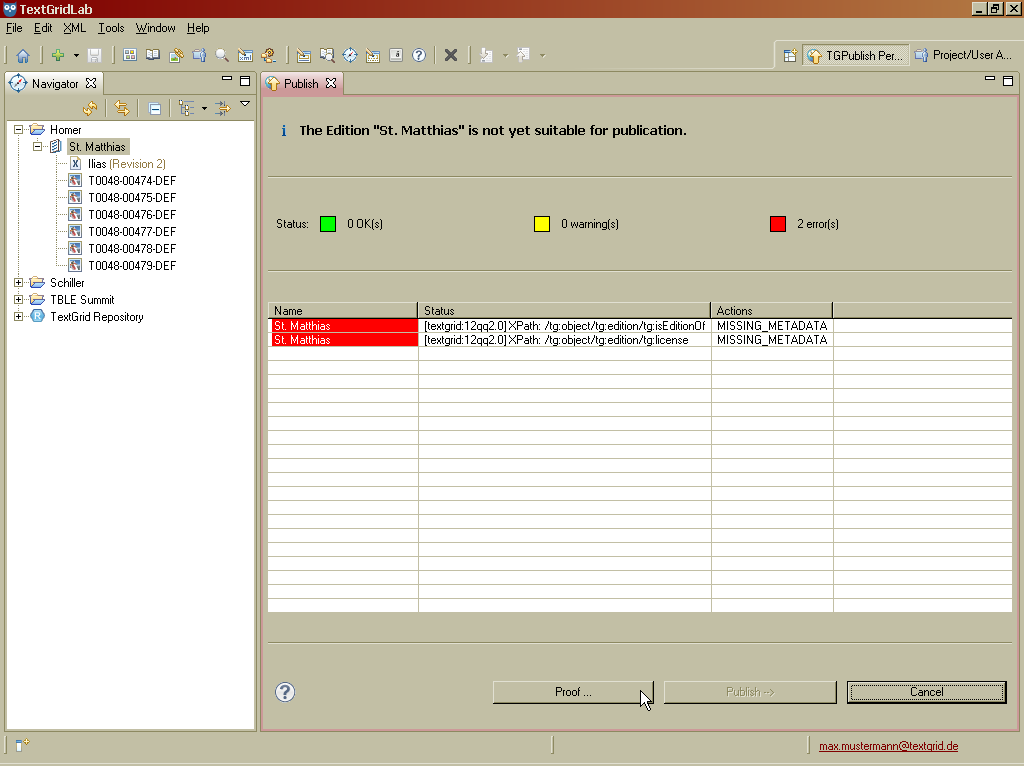Click the green plus New icon
The width and height of the screenshot is (1024, 766).
pyautogui.click(x=58, y=56)
